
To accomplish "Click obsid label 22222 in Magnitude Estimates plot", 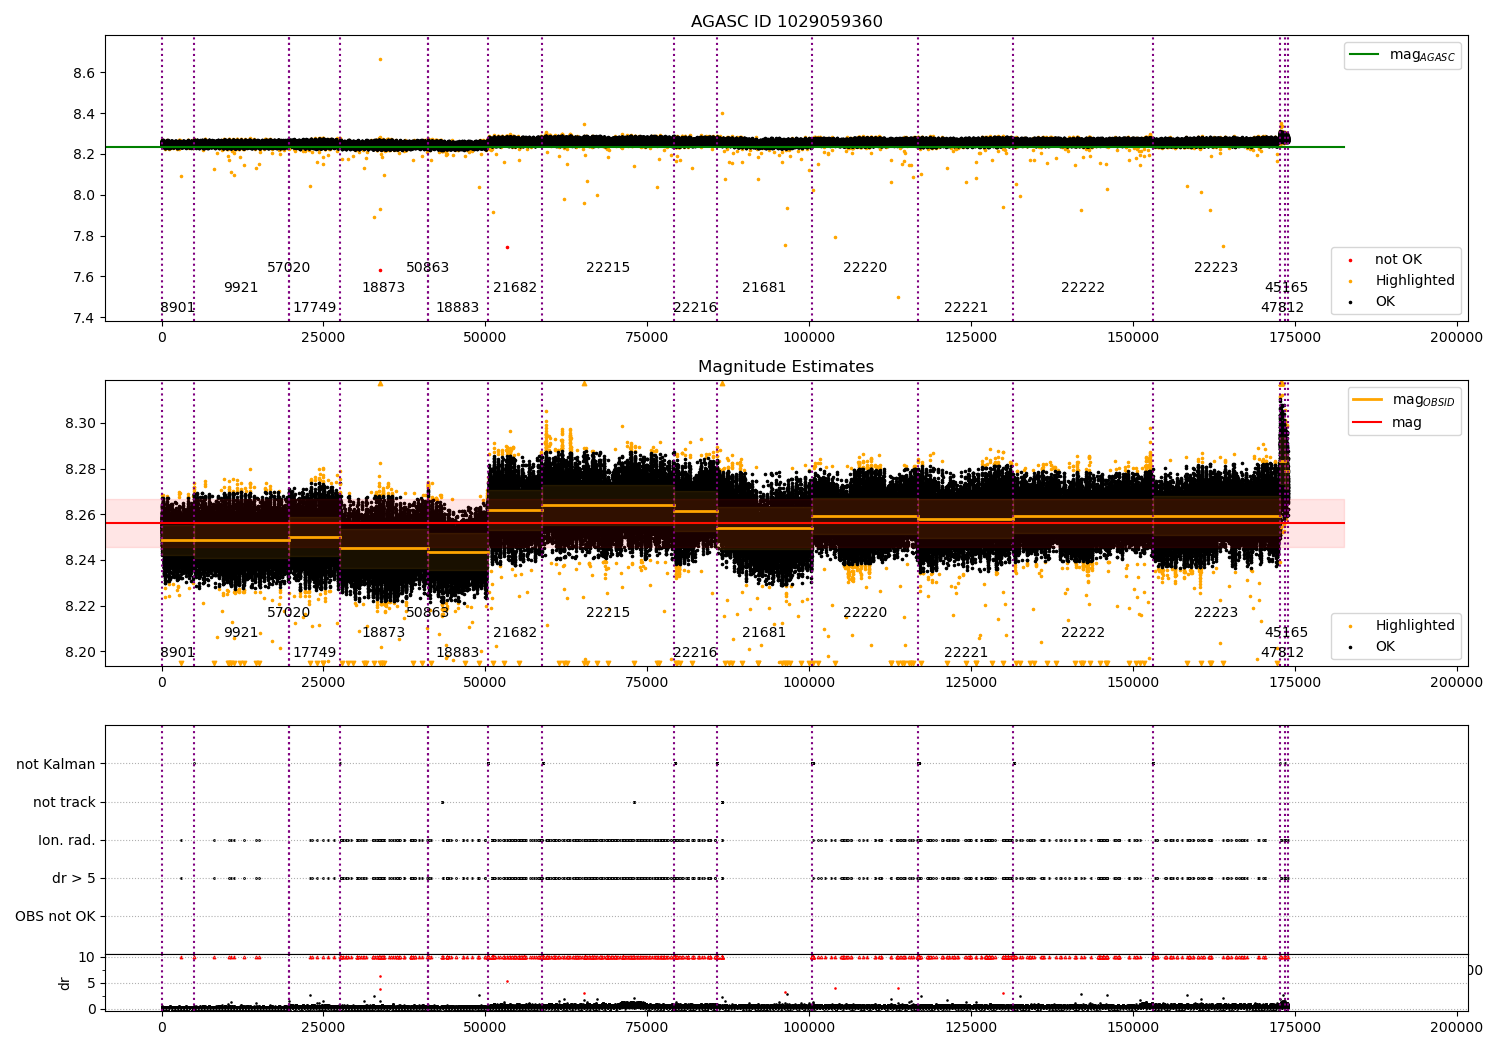I will (1083, 632).
